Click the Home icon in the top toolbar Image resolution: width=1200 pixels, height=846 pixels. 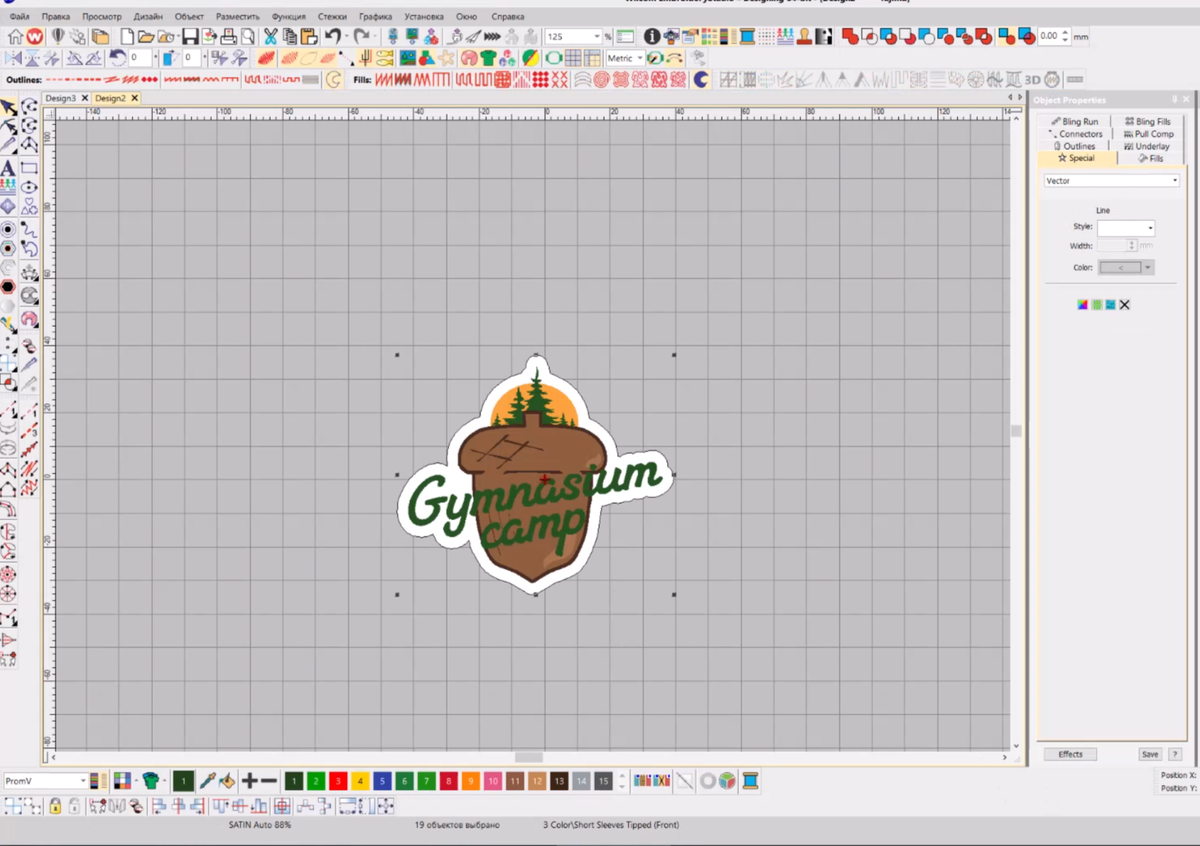pyautogui.click(x=16, y=36)
